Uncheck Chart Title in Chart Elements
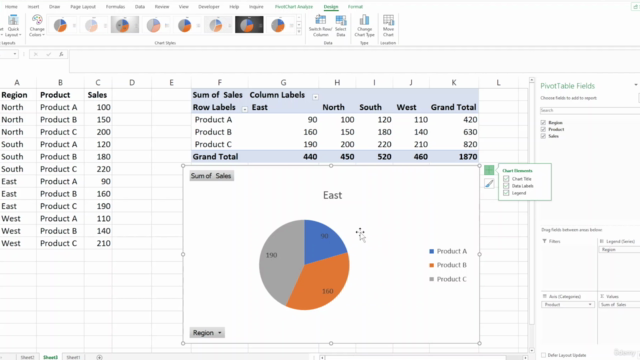640x360 pixels. [x=506, y=179]
